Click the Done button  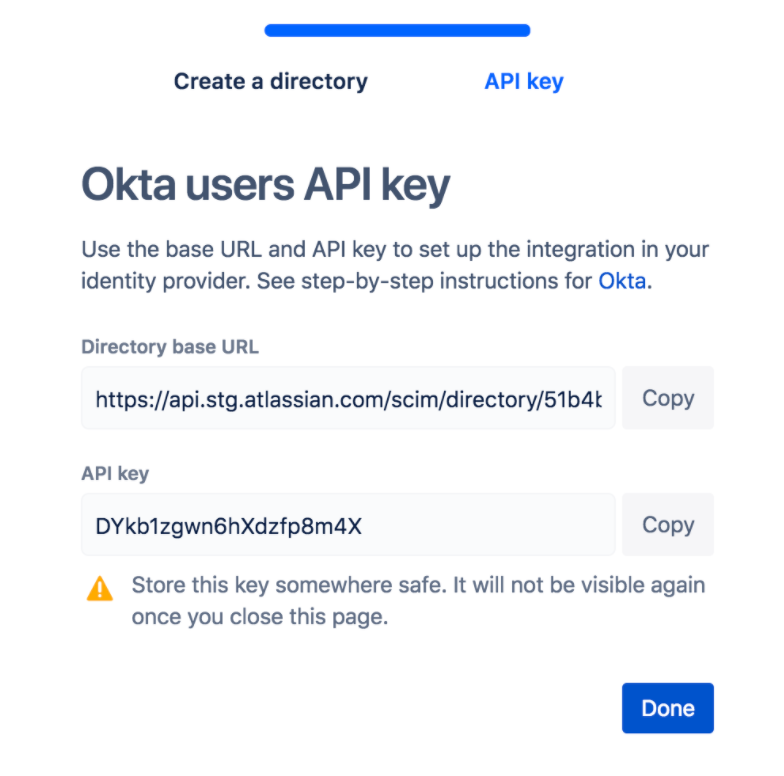pos(668,708)
